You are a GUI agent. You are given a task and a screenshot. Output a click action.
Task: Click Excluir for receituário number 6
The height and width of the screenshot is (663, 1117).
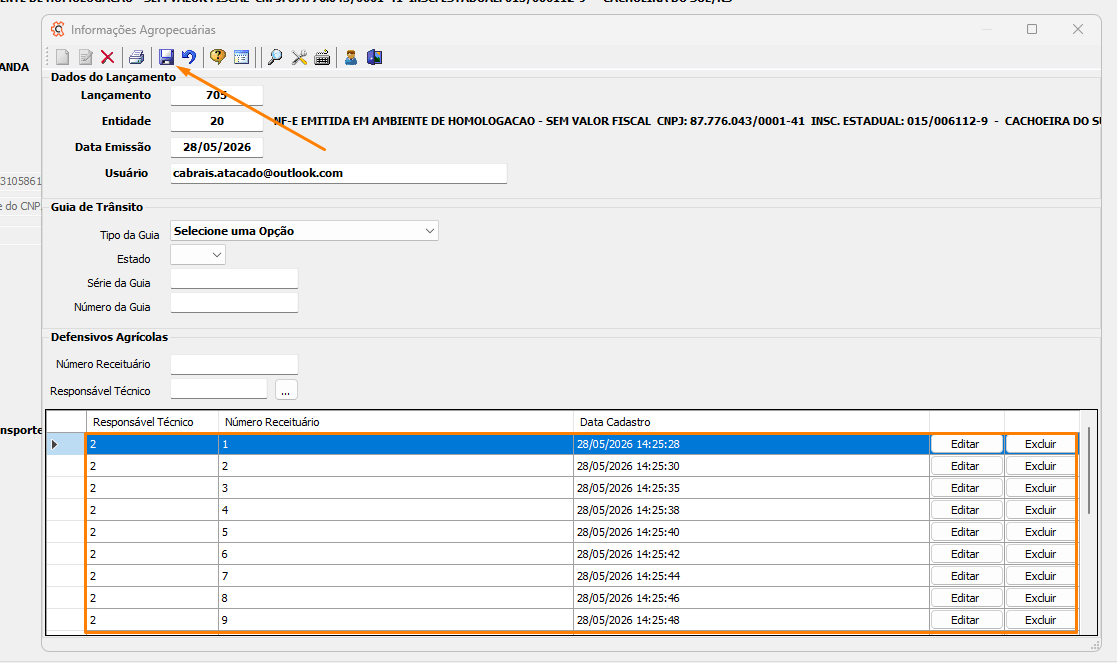click(x=1040, y=554)
